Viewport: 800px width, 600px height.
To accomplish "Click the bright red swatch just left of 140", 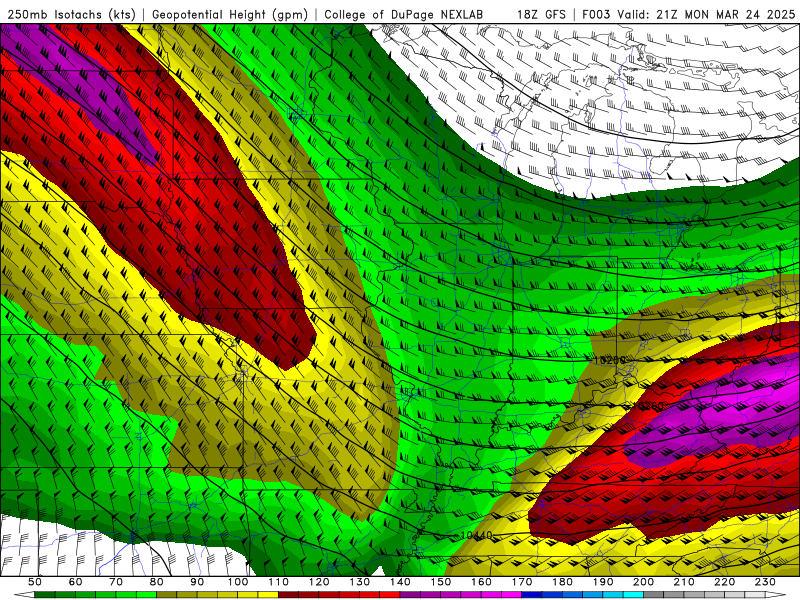I will [390, 595].
